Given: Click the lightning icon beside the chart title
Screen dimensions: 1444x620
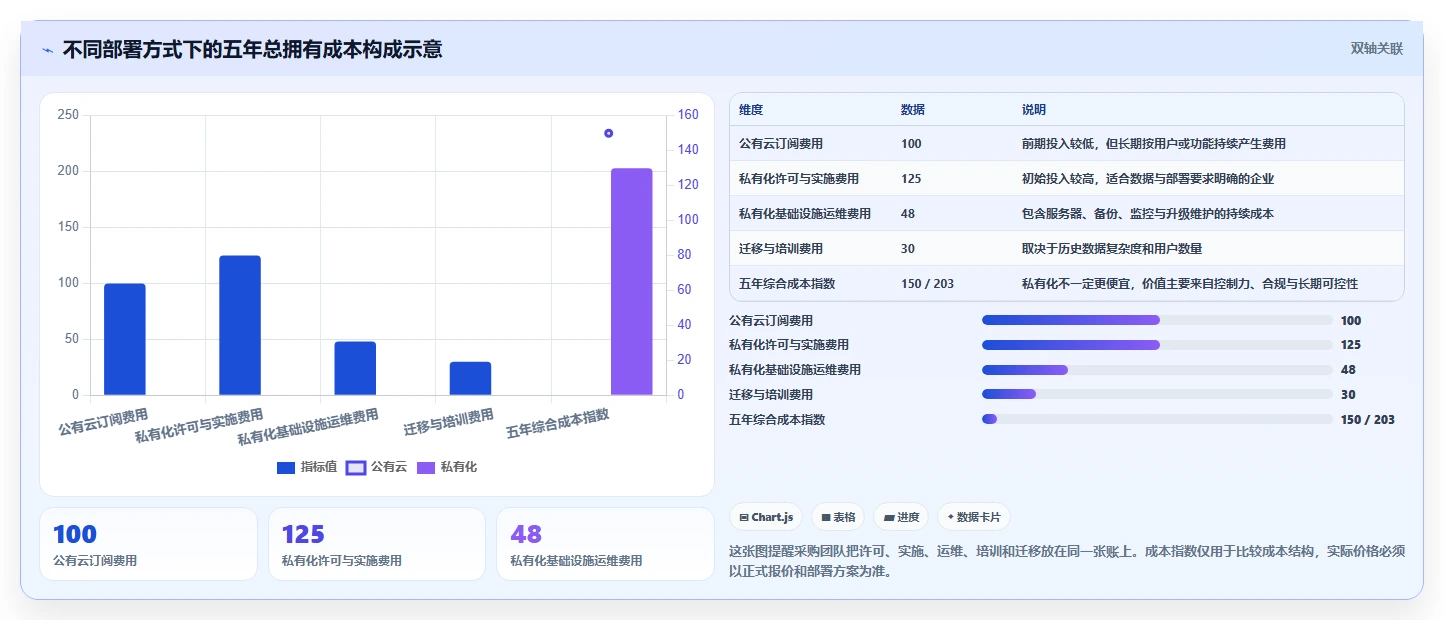Looking at the screenshot, I should [47, 49].
